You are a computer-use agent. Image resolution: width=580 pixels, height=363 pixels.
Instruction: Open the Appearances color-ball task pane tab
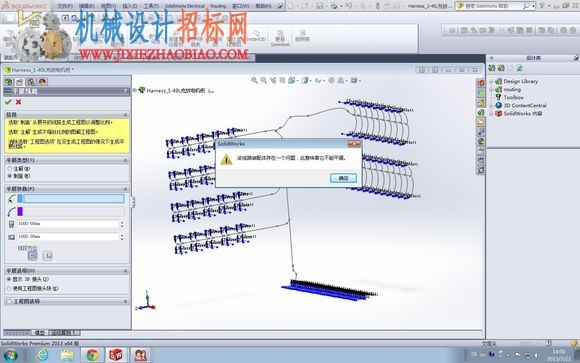tap(480, 141)
